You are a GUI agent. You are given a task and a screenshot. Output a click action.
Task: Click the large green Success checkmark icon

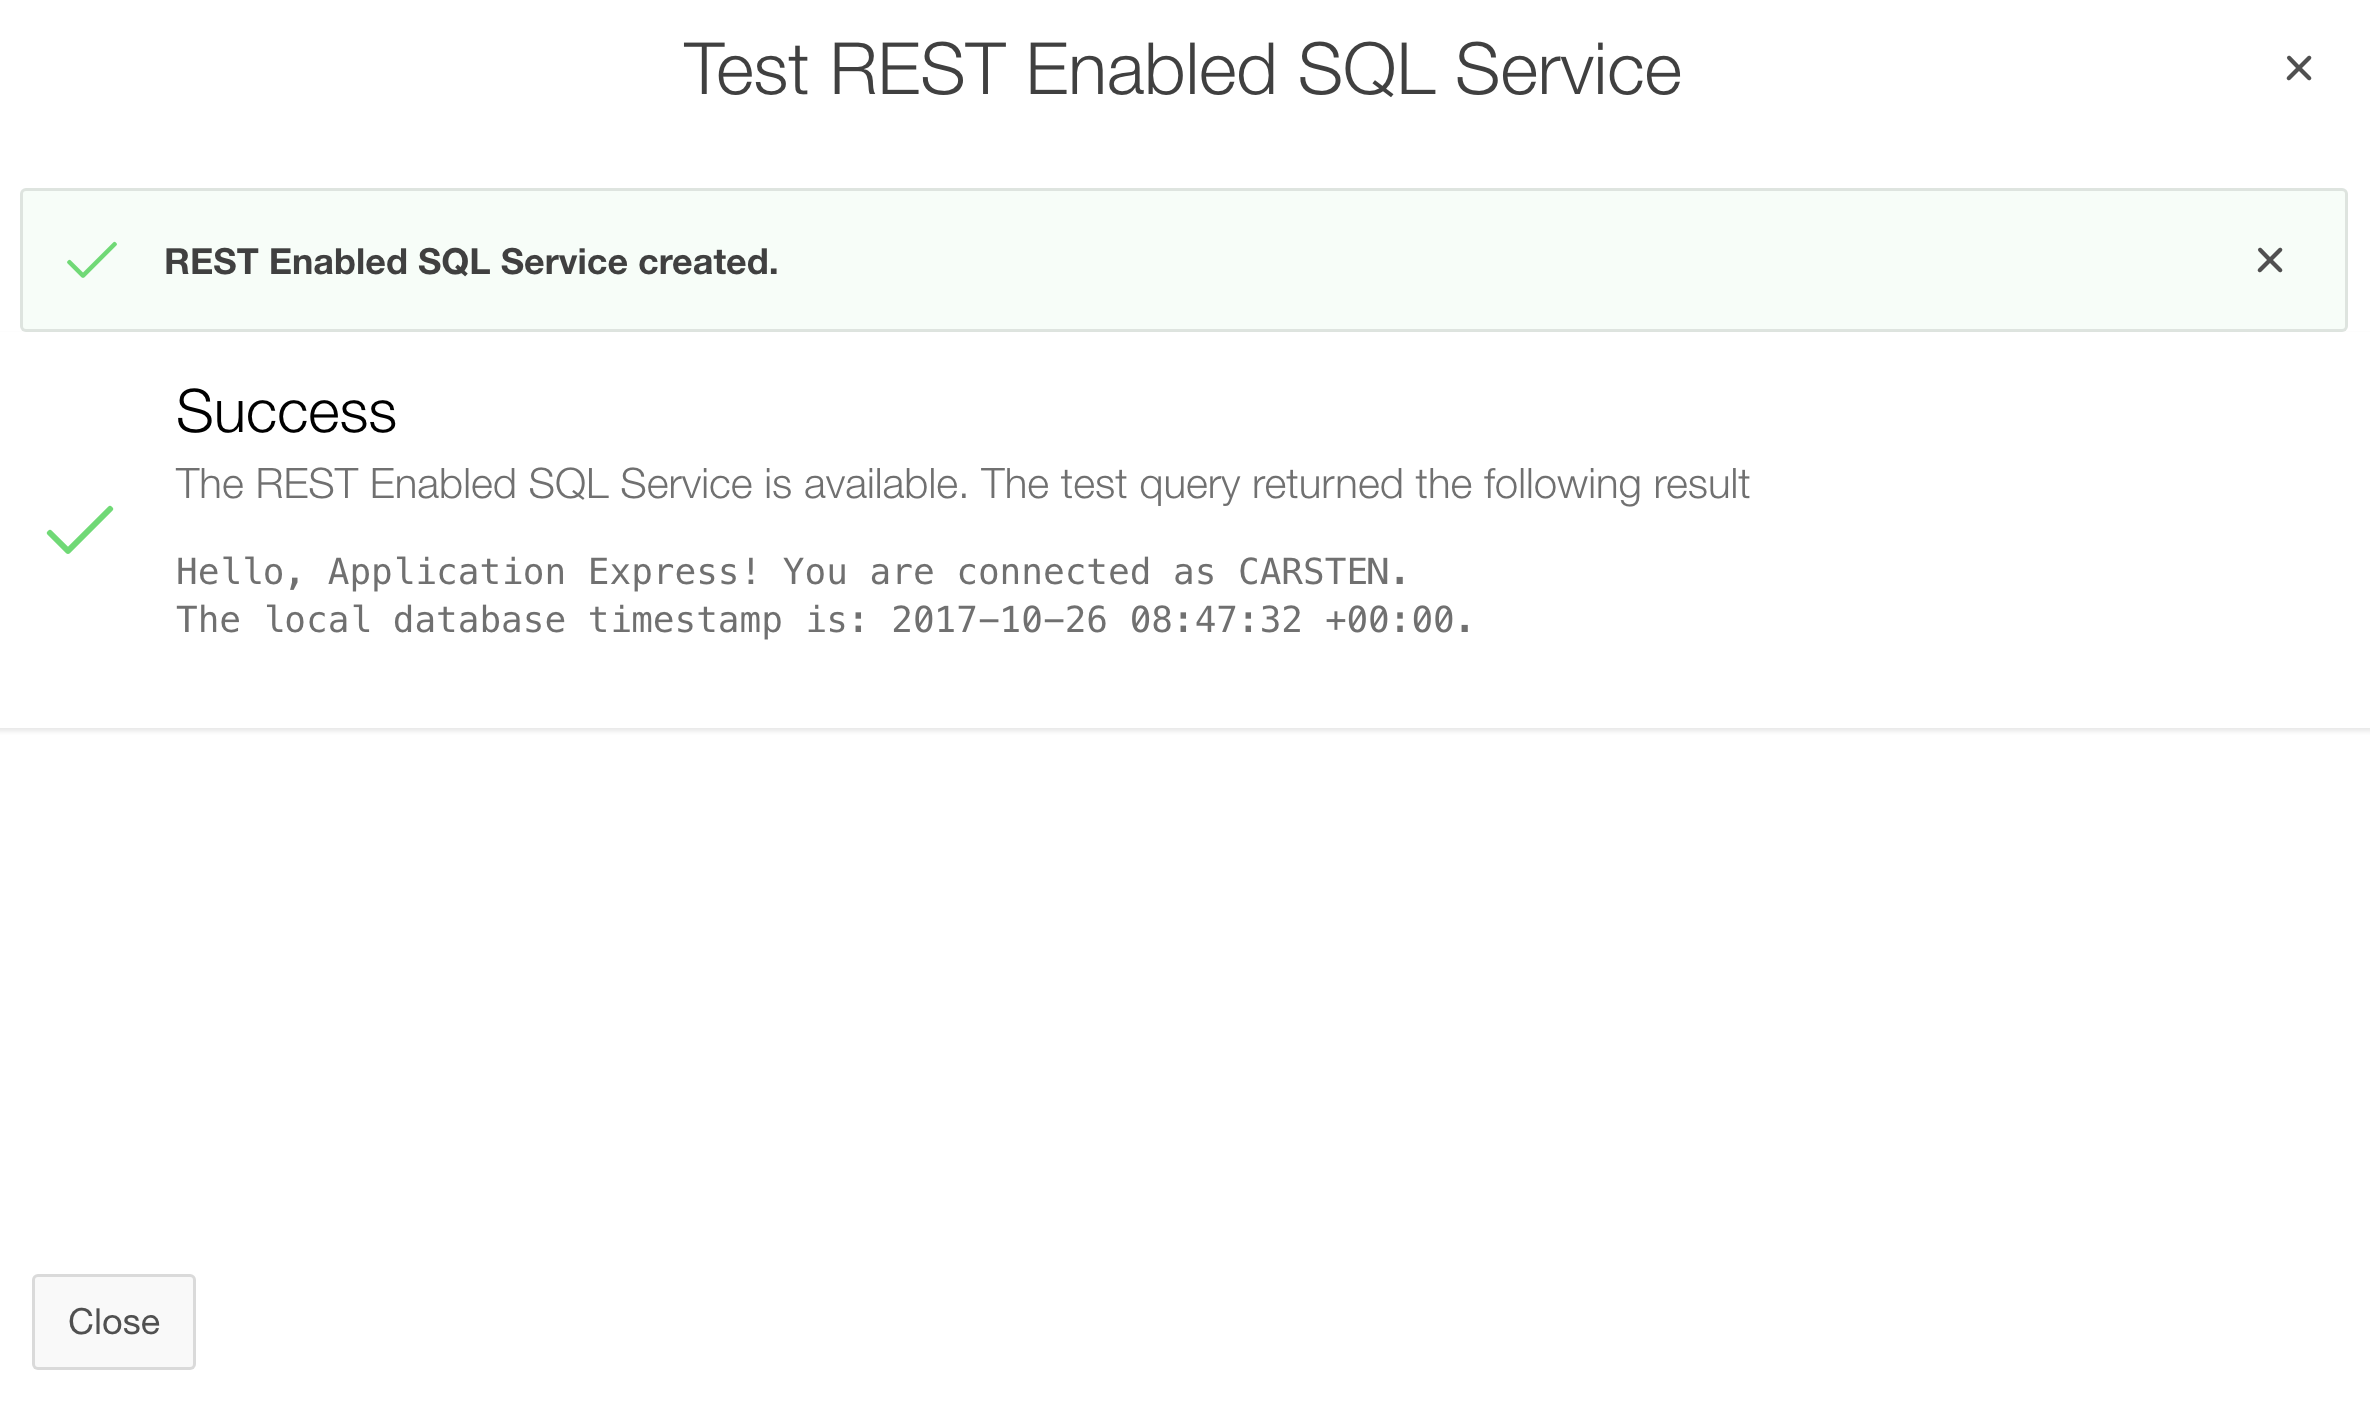80,530
